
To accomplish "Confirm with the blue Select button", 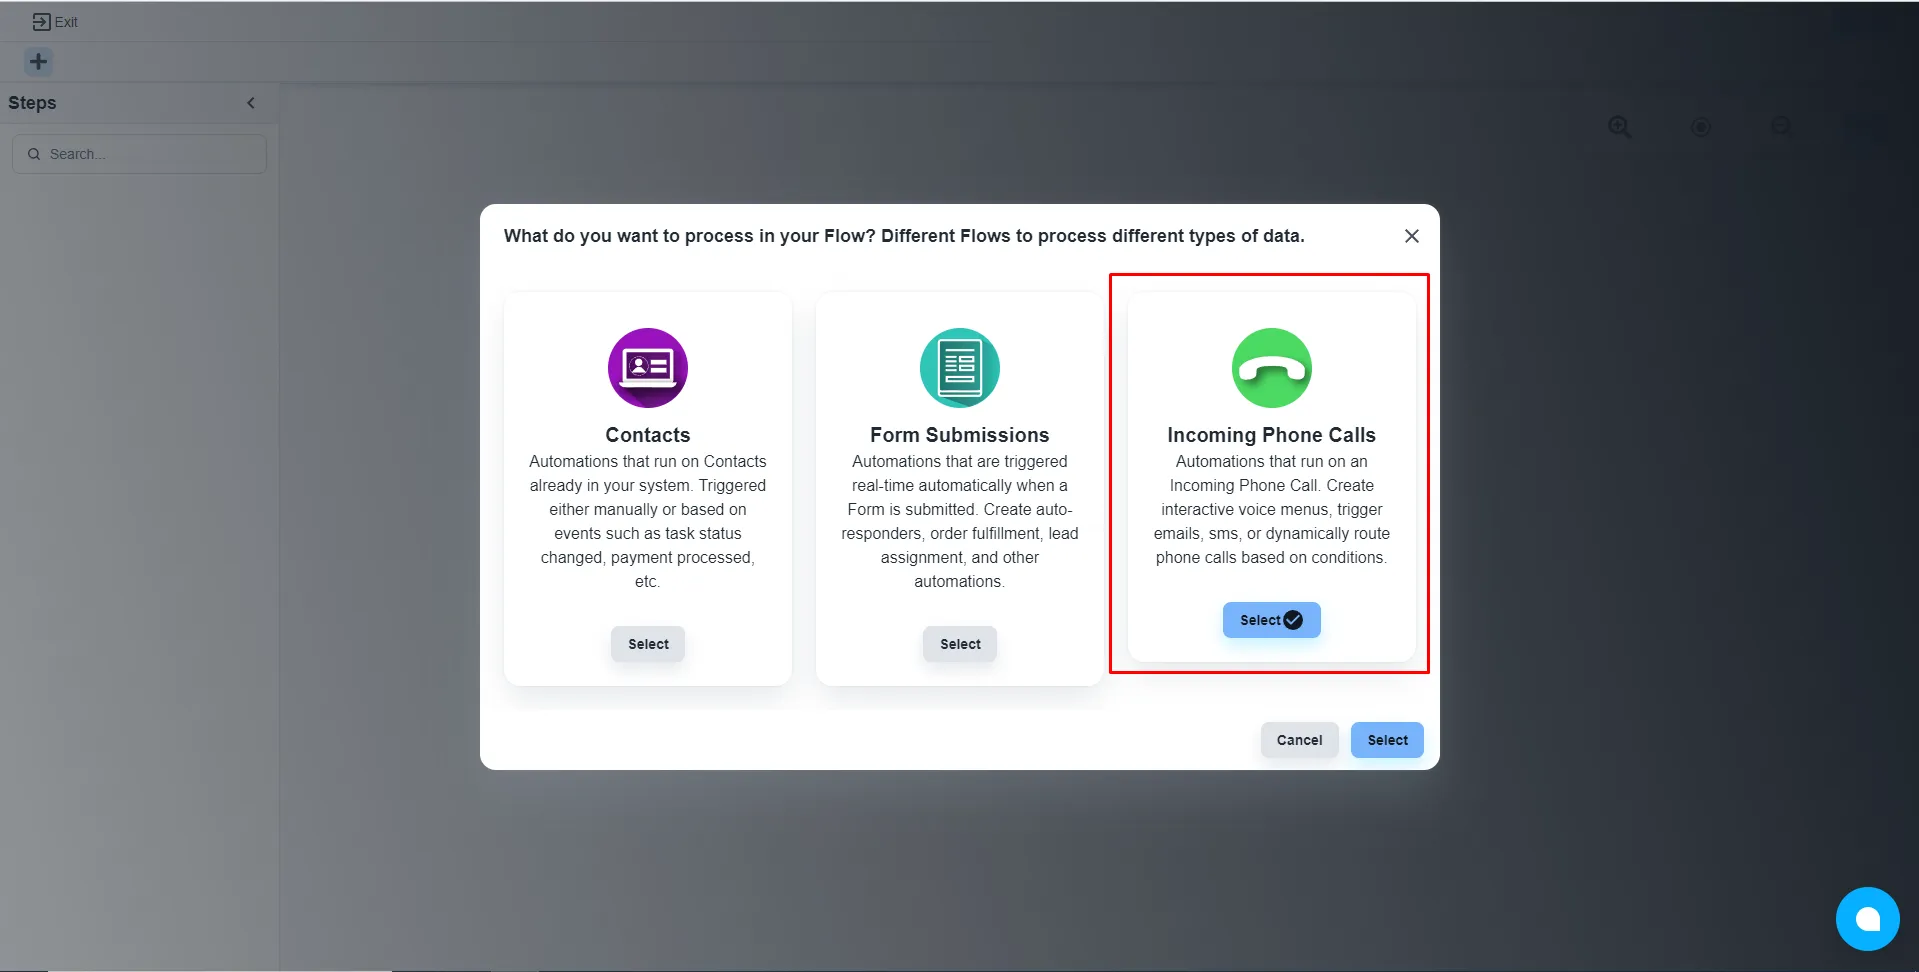I will [1387, 740].
